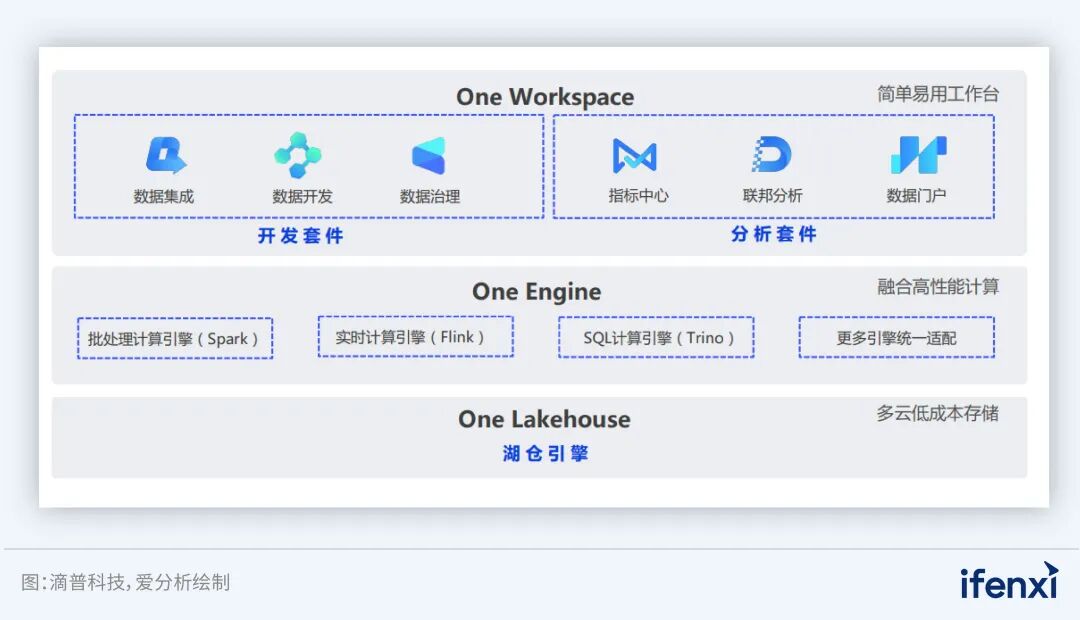This screenshot has width=1080, height=620.
Task: Click the 指标中心 metrics center icon
Action: click(x=634, y=155)
